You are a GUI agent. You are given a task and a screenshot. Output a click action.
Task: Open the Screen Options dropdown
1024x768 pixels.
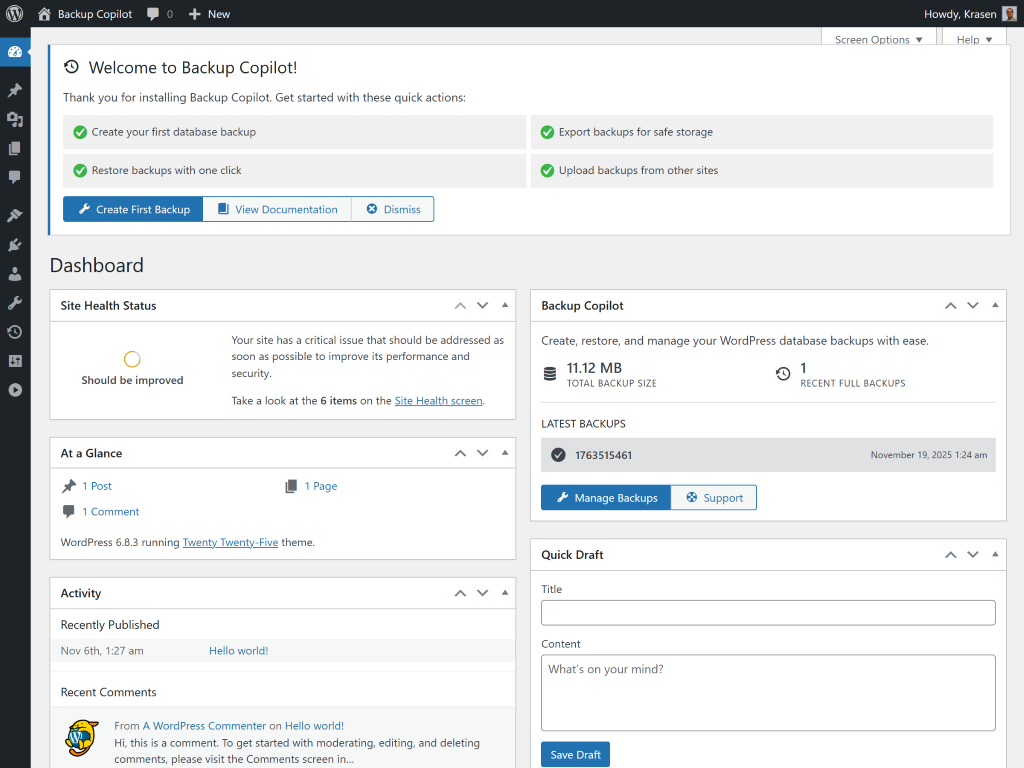pos(877,39)
